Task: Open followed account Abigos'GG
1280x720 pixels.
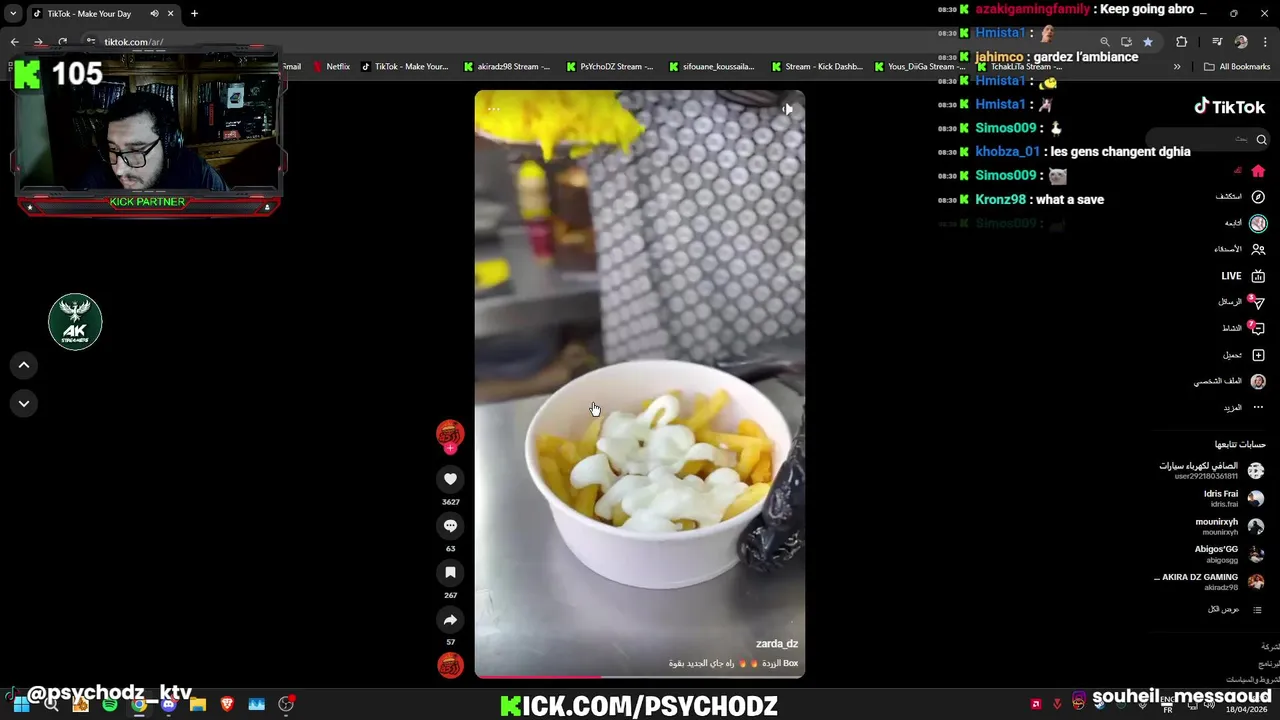Action: pos(1229,554)
